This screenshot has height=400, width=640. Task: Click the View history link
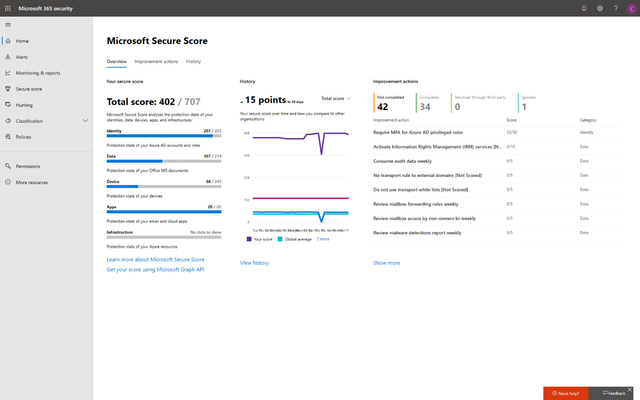[254, 263]
